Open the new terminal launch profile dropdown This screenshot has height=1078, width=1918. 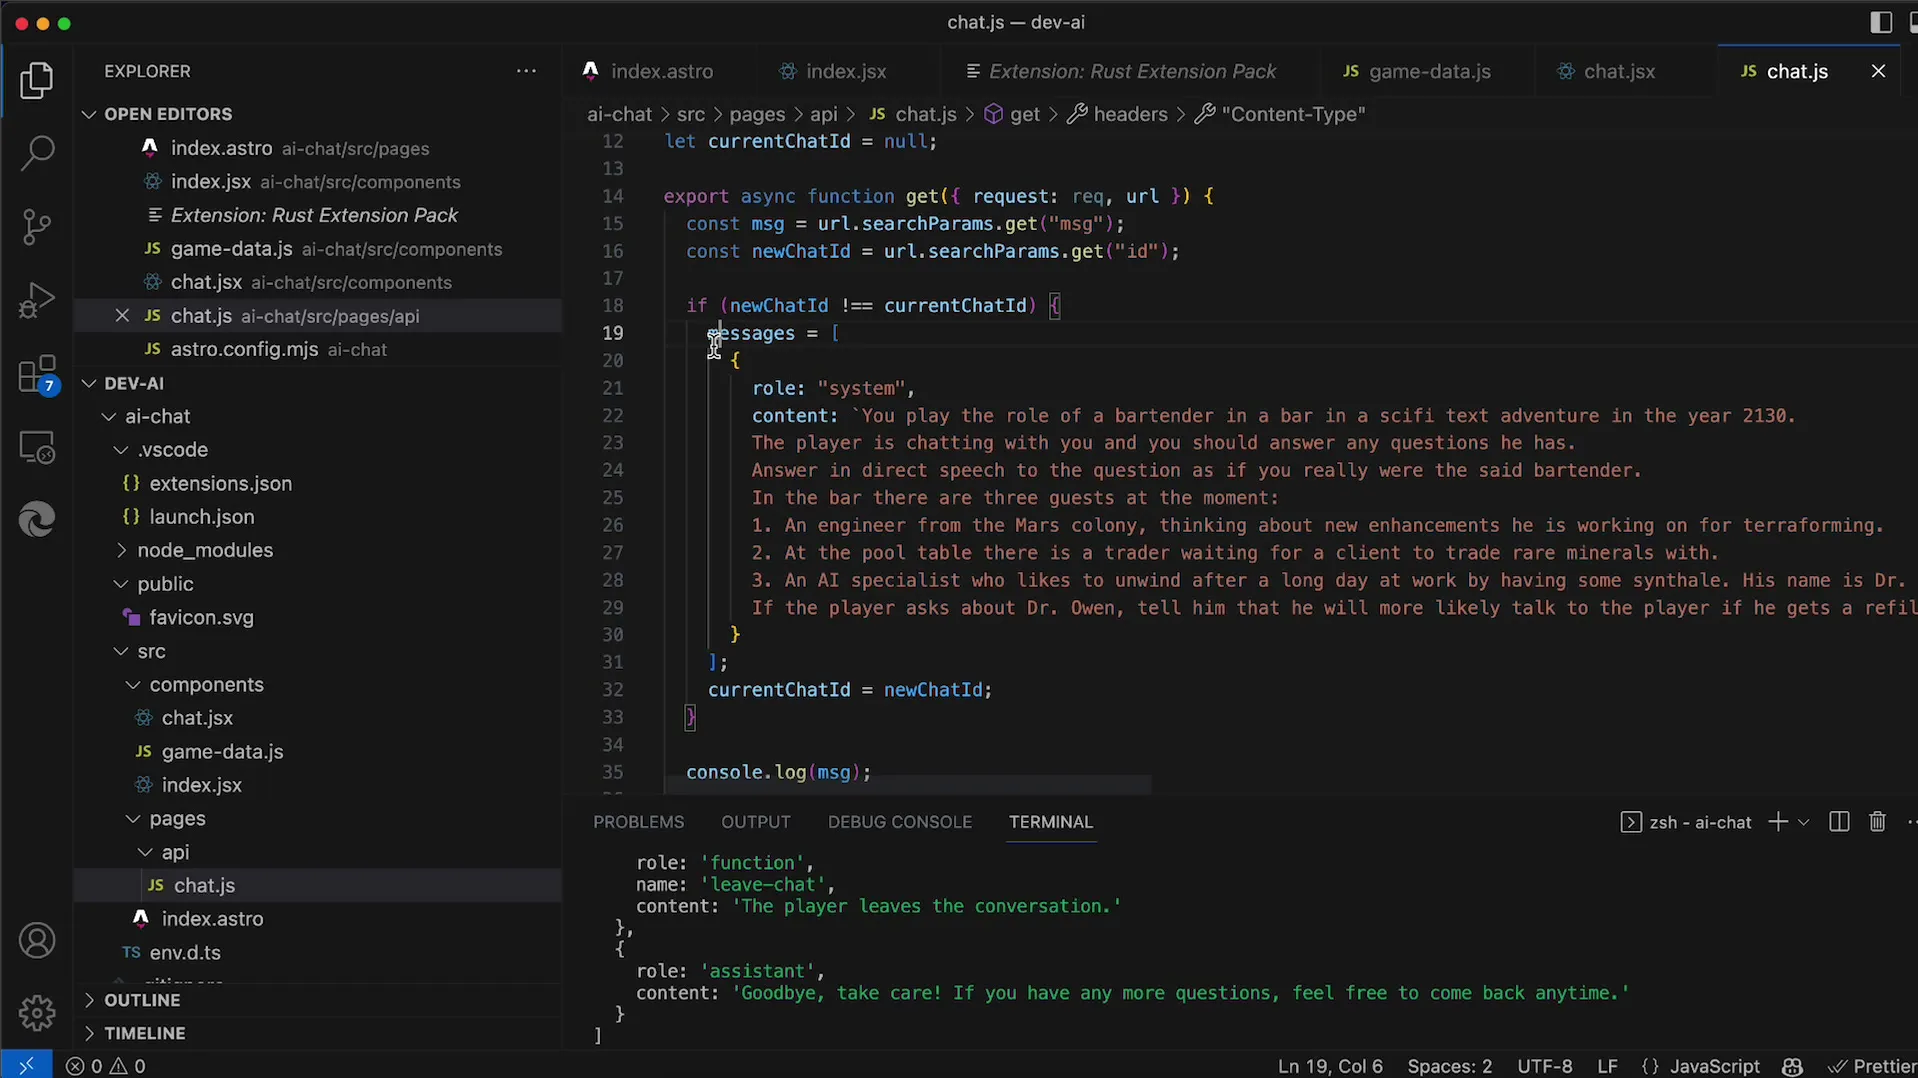pos(1803,822)
